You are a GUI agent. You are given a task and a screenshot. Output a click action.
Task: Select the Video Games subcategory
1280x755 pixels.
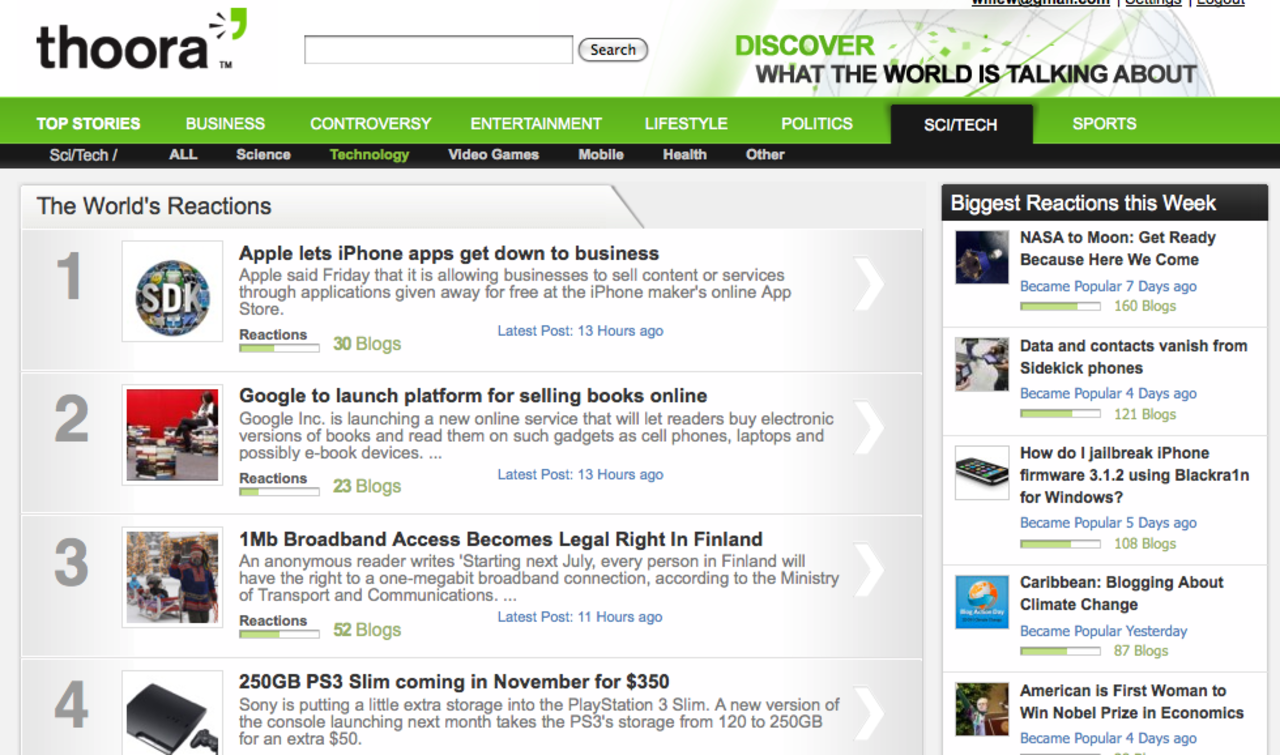pos(493,155)
